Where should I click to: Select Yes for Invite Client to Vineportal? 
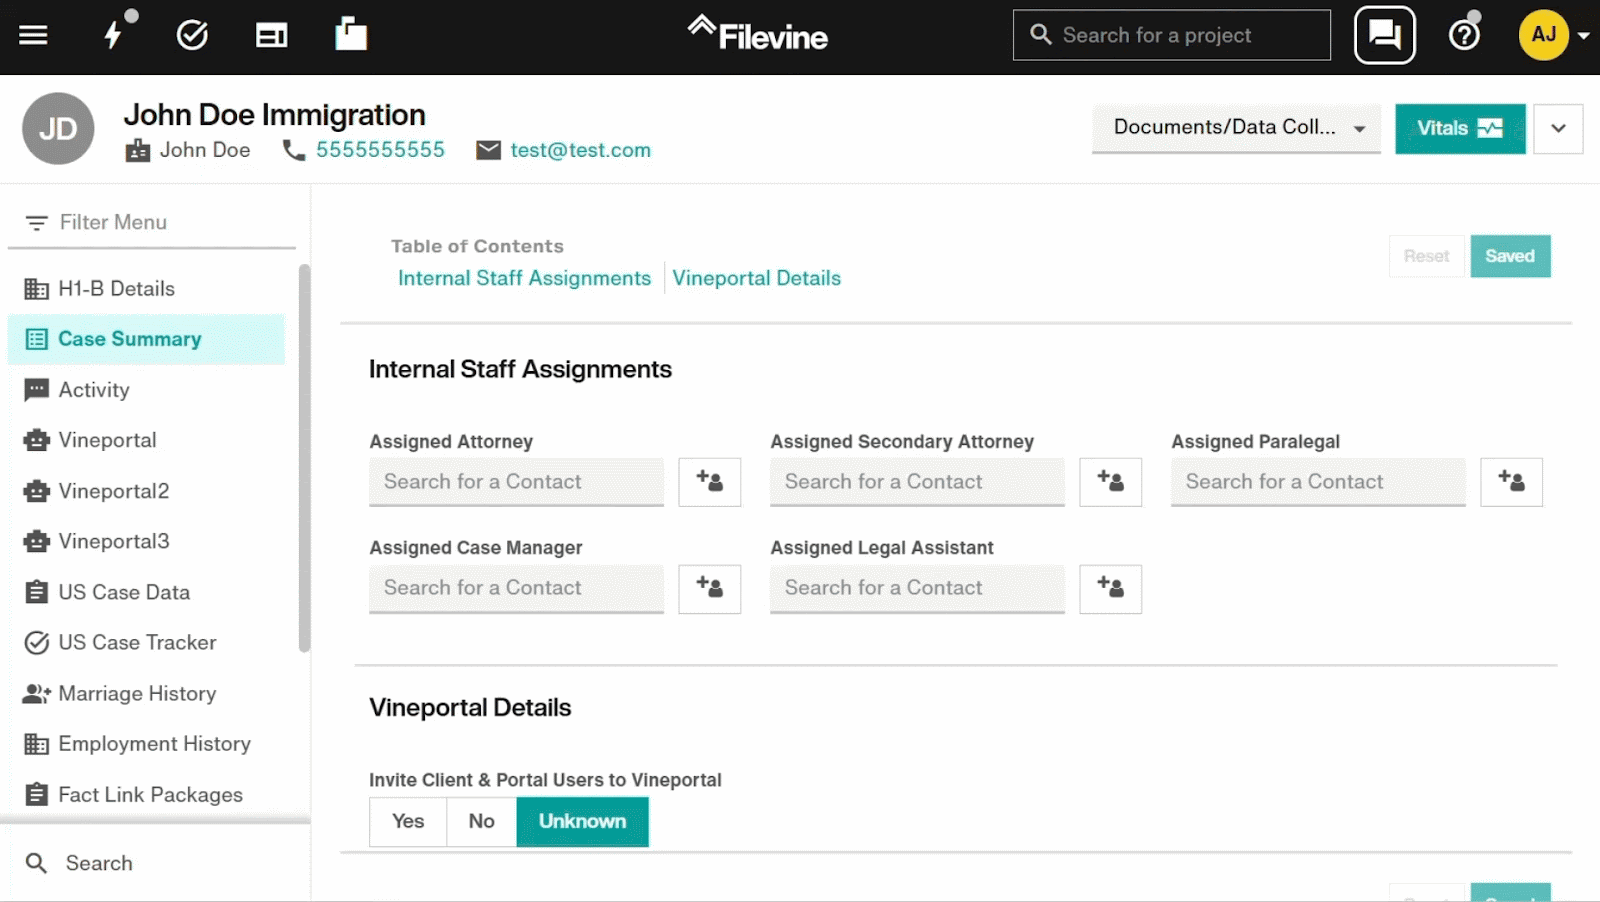coord(408,821)
